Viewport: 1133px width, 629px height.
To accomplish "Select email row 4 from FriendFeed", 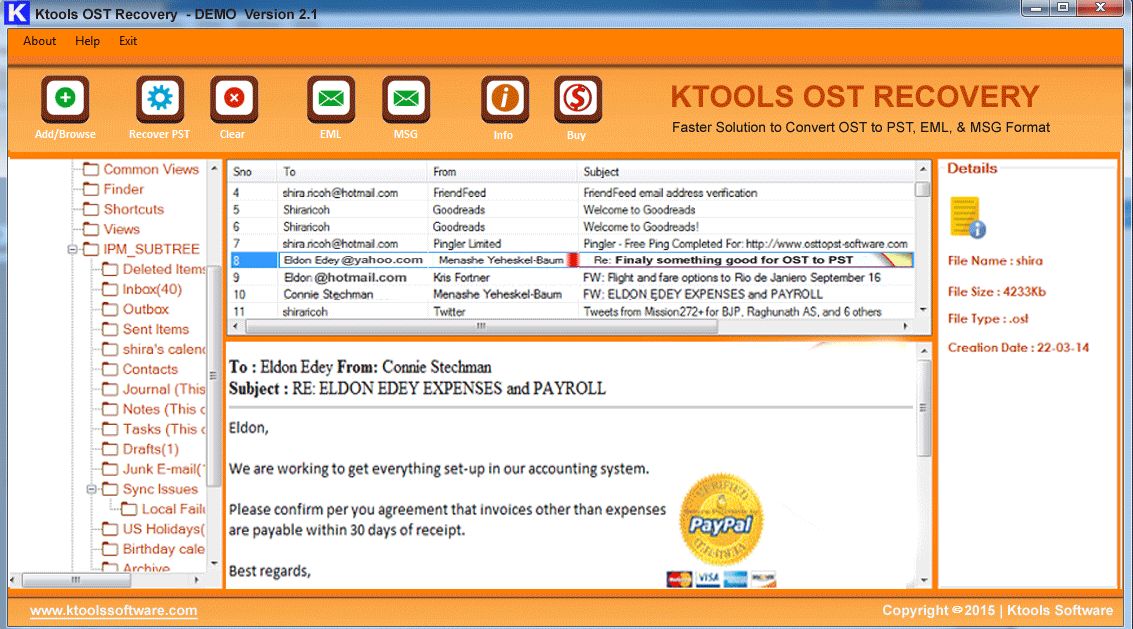I will click(572, 193).
